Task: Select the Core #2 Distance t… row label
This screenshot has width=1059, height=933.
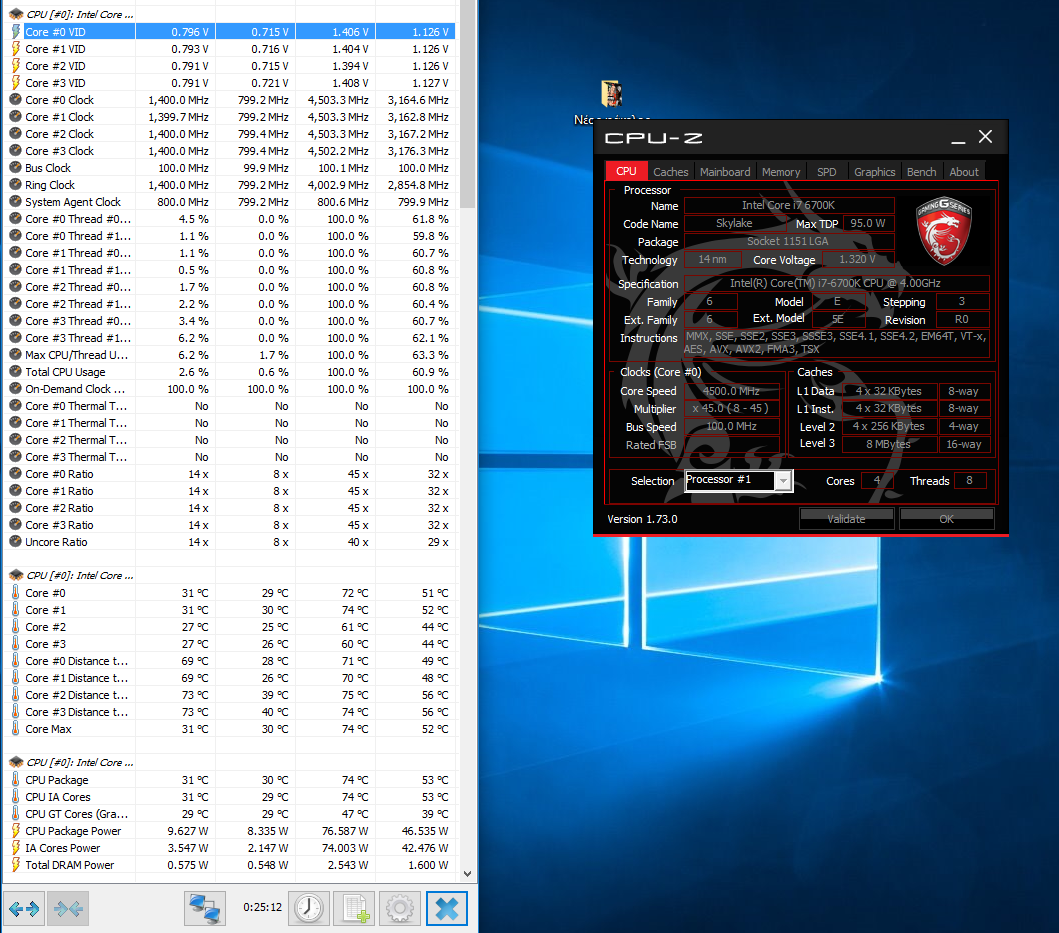Action: click(x=76, y=695)
